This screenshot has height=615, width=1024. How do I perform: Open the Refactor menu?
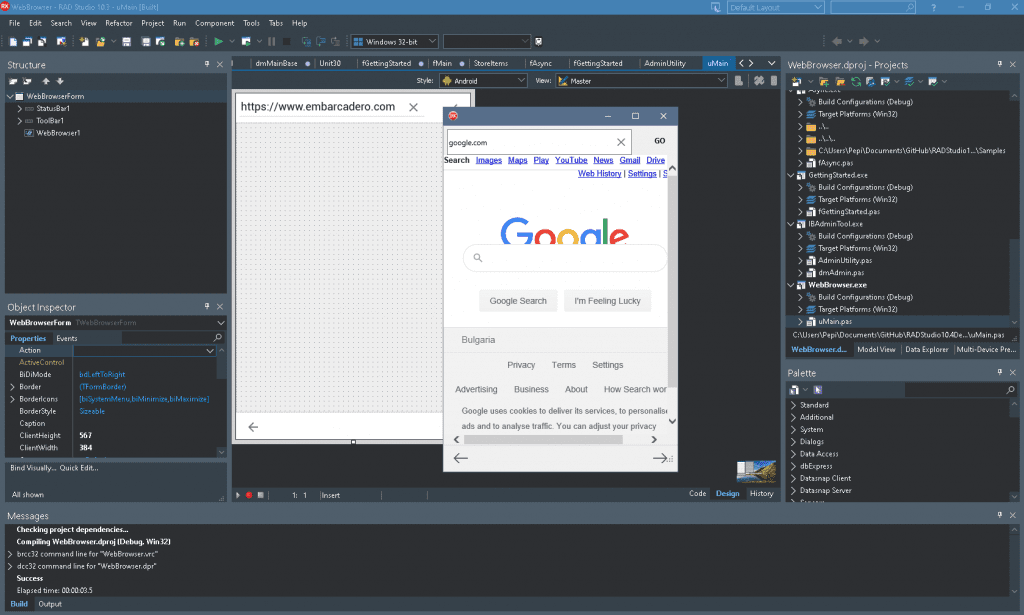pyautogui.click(x=119, y=23)
